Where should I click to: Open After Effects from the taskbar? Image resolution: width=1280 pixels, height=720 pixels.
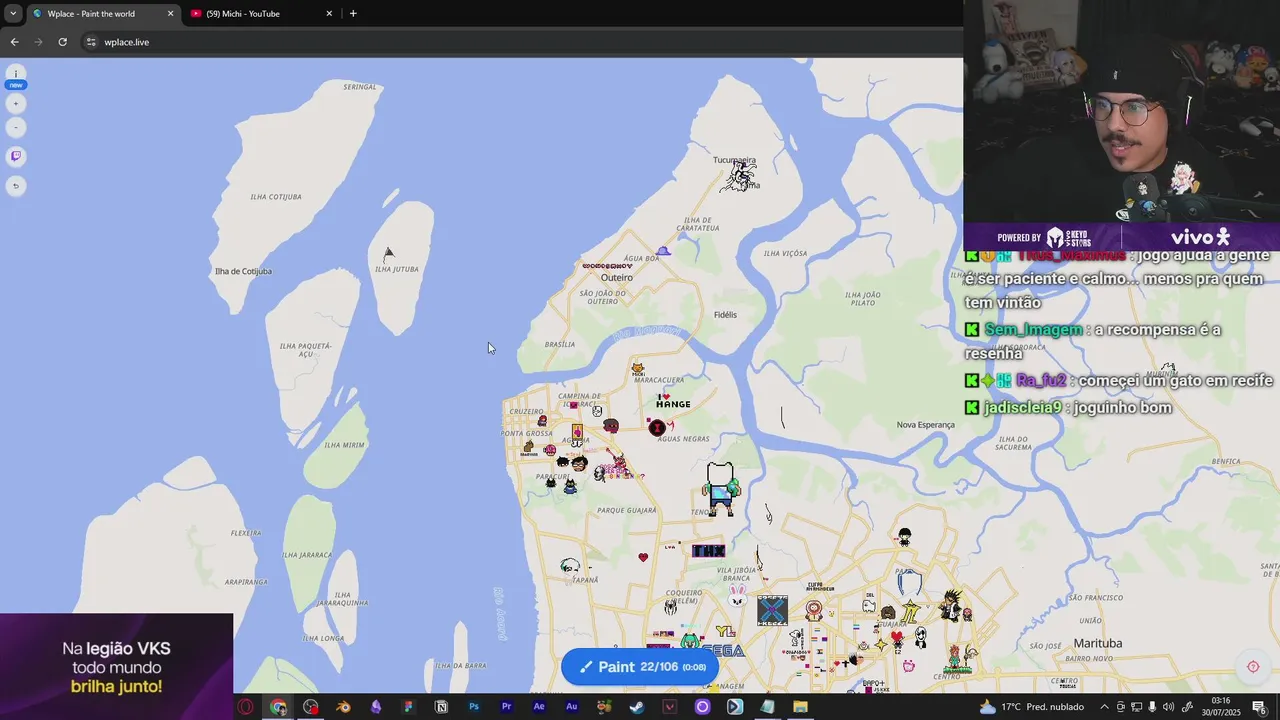pyautogui.click(x=539, y=707)
